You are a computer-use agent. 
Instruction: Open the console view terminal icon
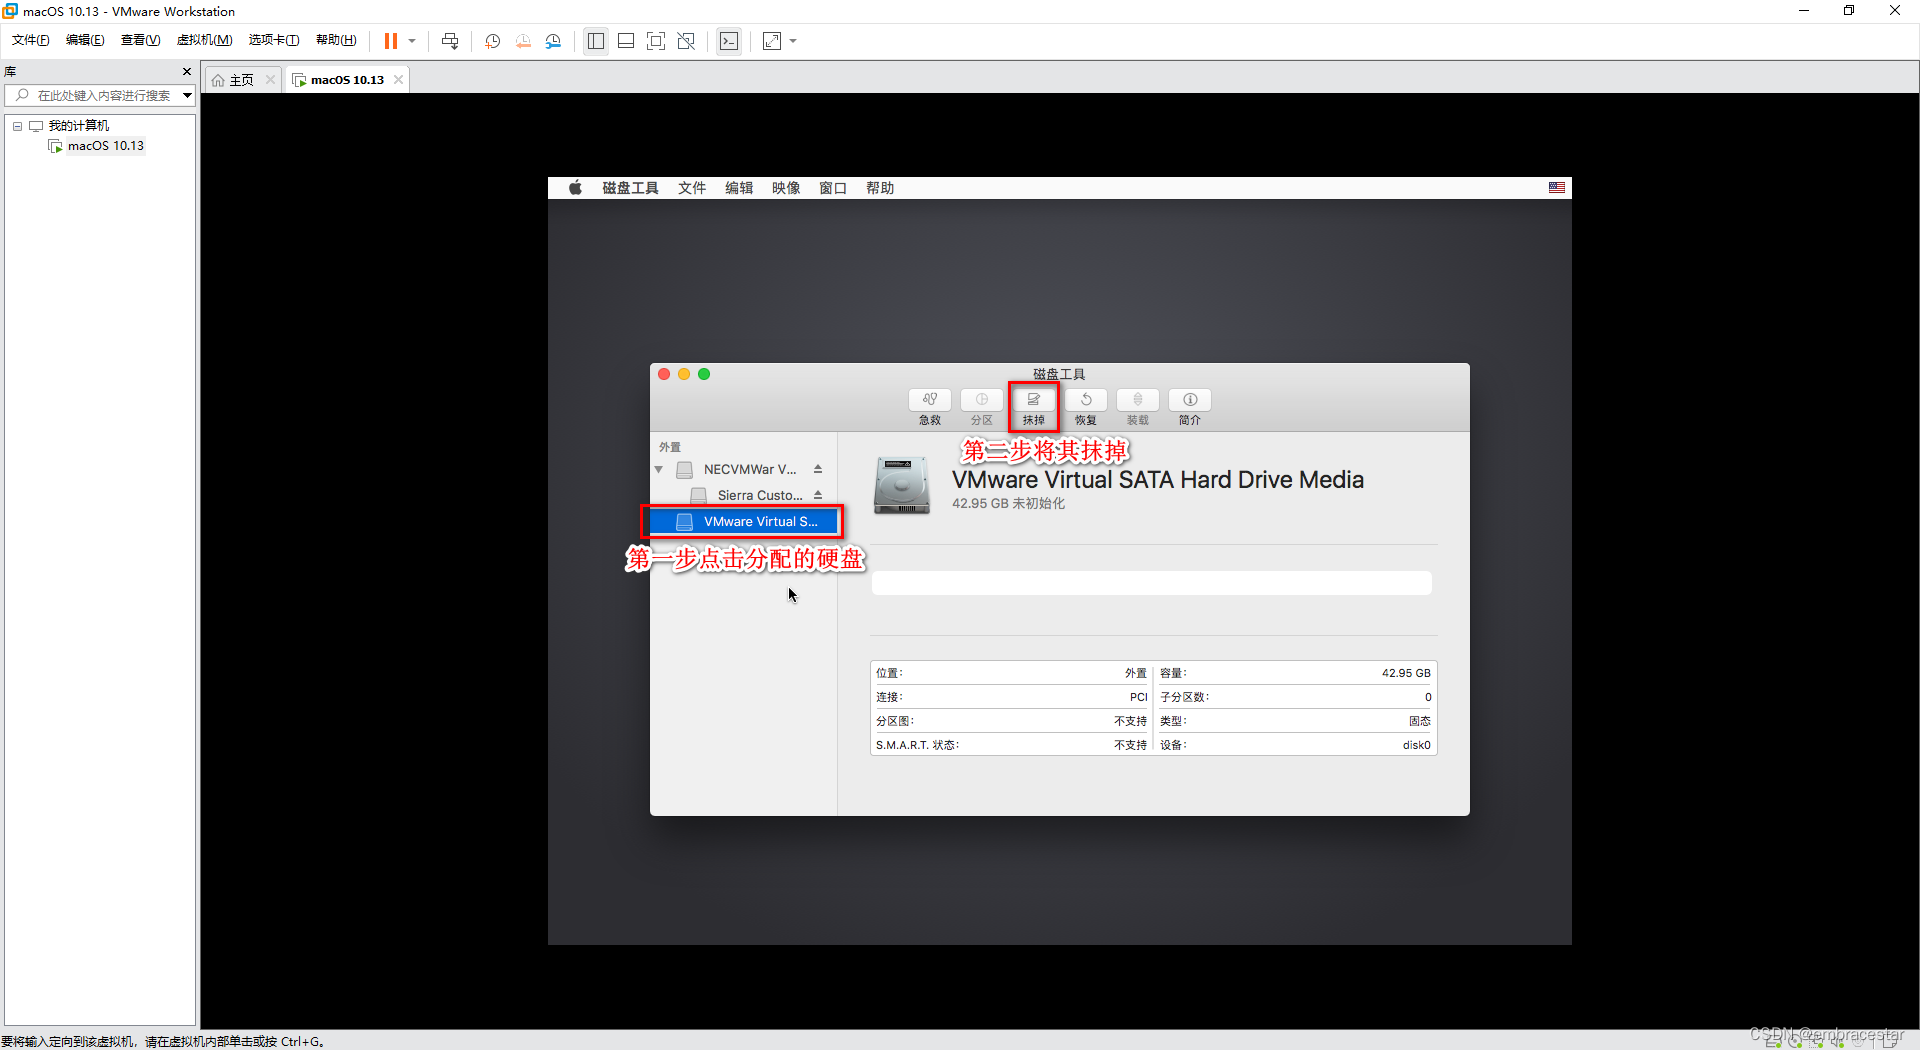tap(729, 41)
